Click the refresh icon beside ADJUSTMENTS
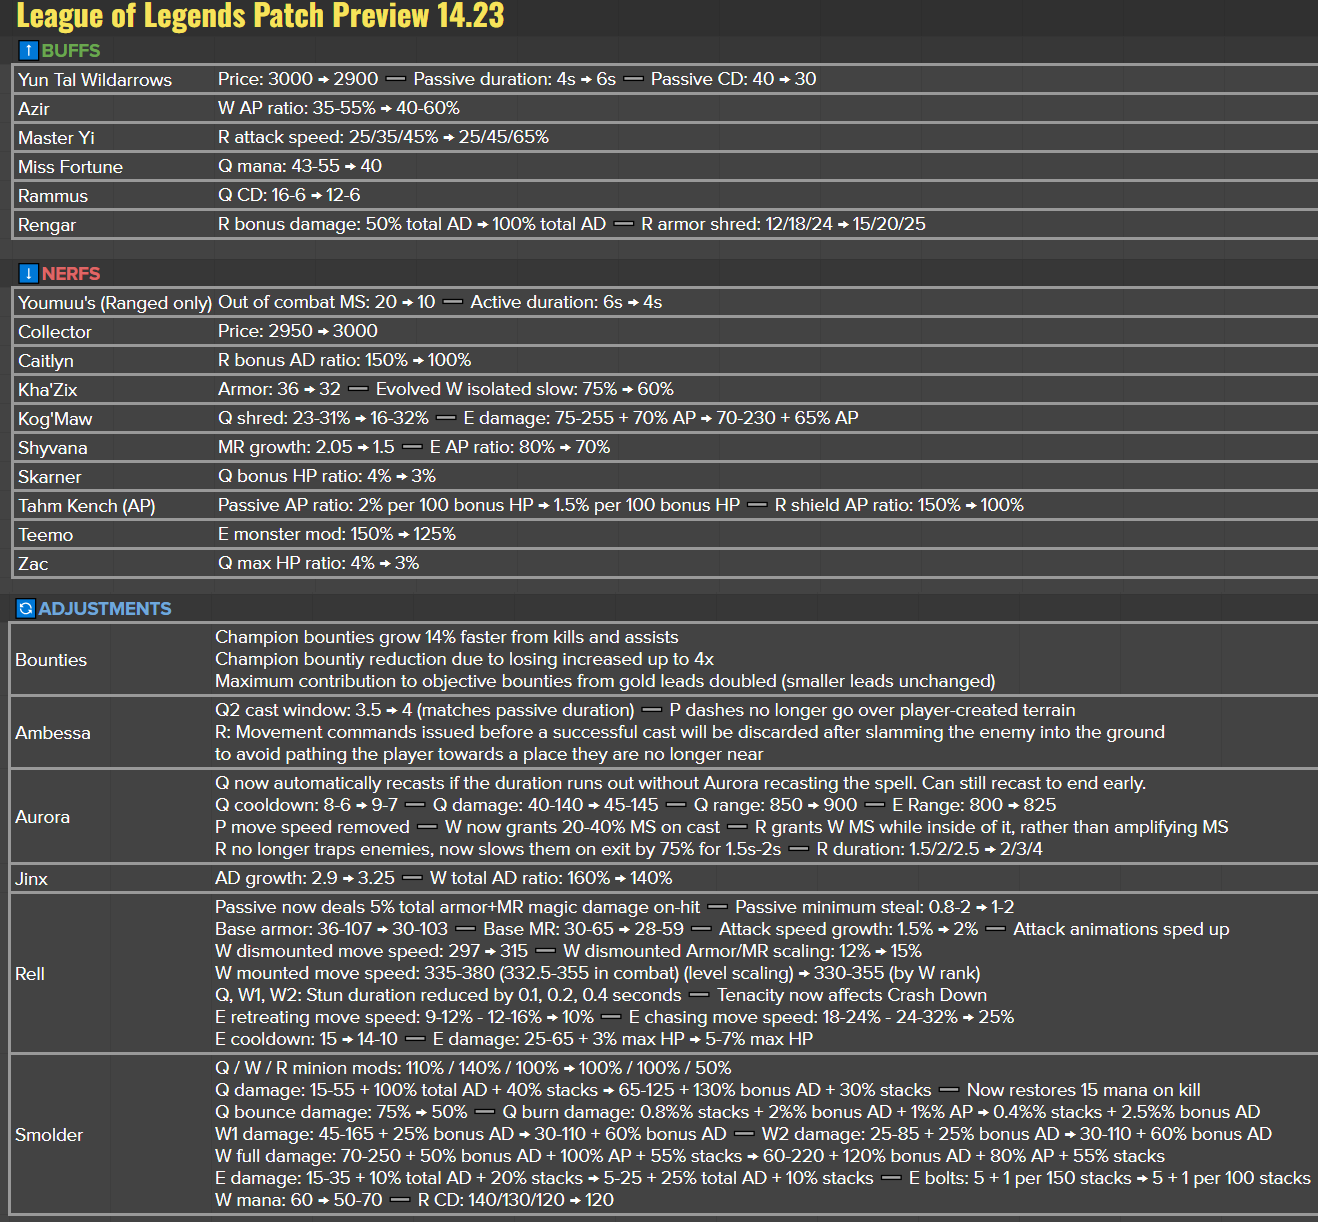Viewport: 1318px width, 1222px height. [x=26, y=608]
